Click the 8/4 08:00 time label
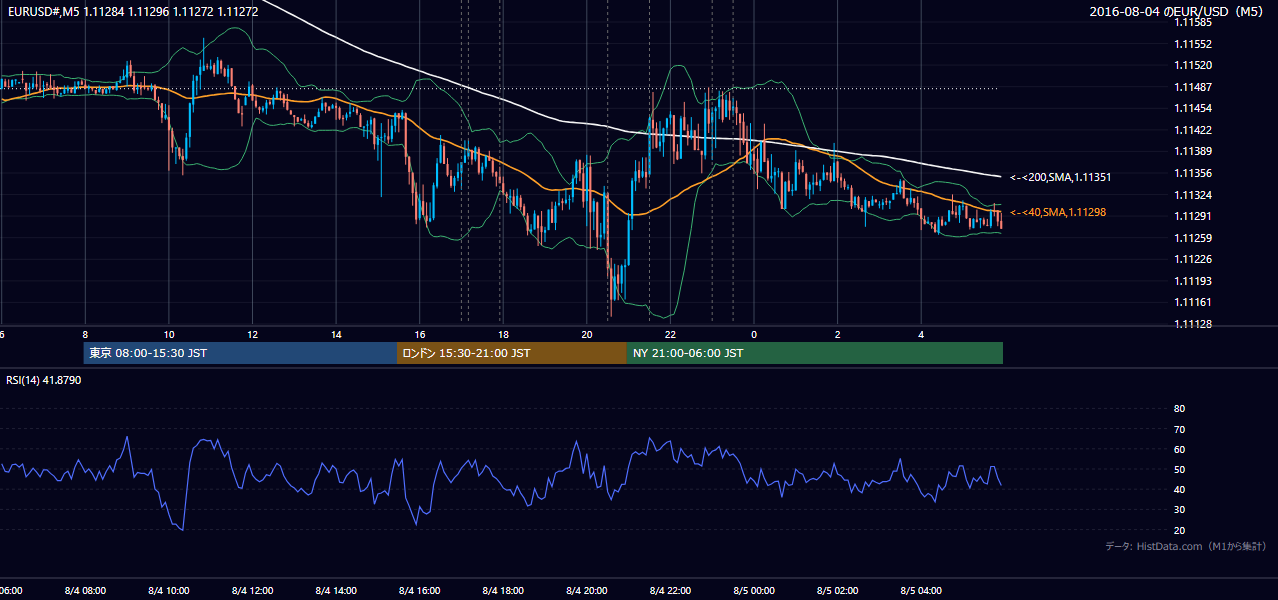Viewport: 1278px width, 600px height. click(84, 591)
